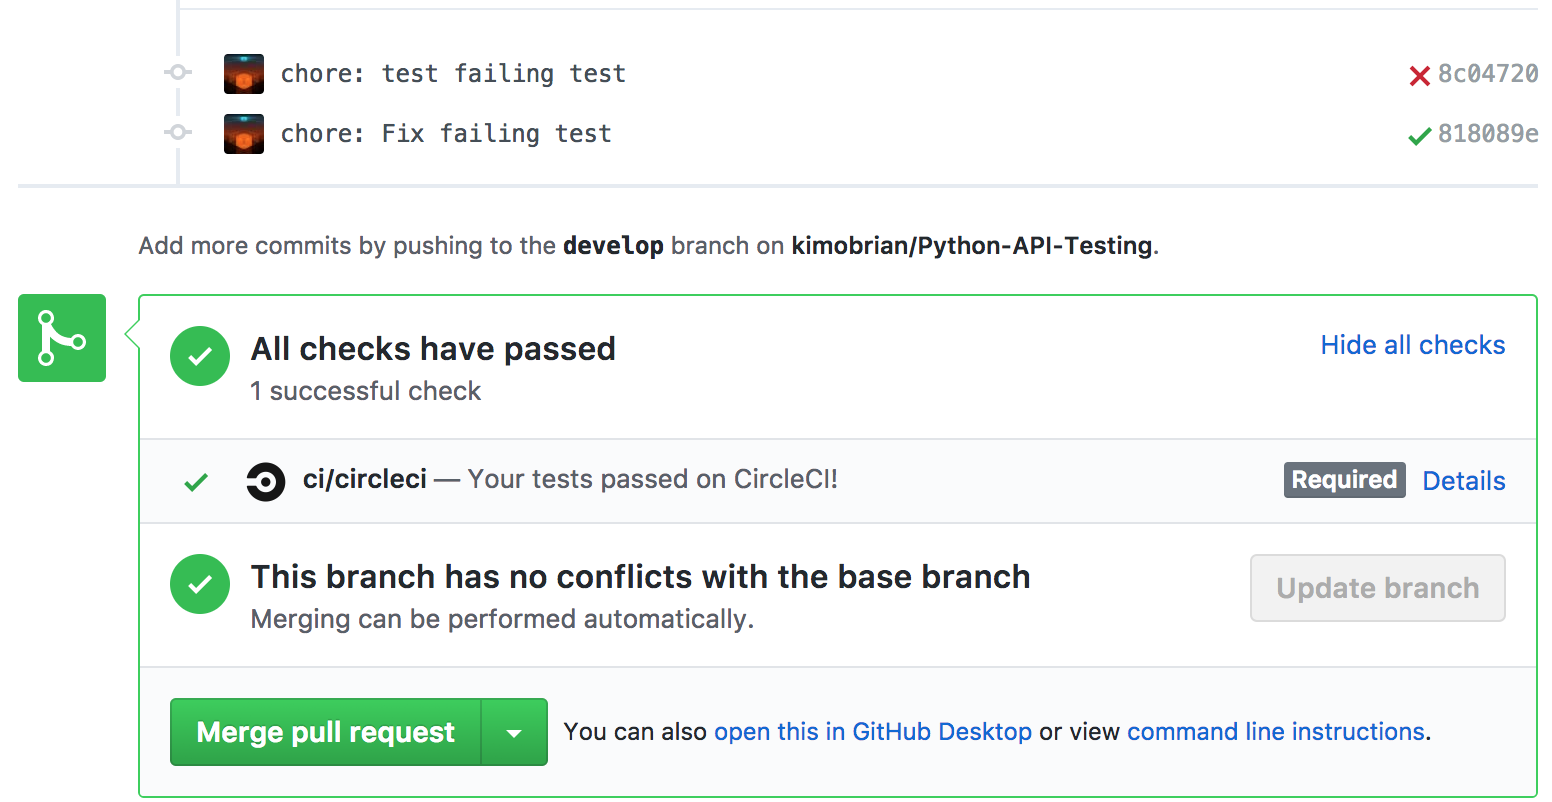Image resolution: width=1552 pixels, height=802 pixels.
Task: Click the Required badge on the CircleCI check
Action: [1344, 480]
